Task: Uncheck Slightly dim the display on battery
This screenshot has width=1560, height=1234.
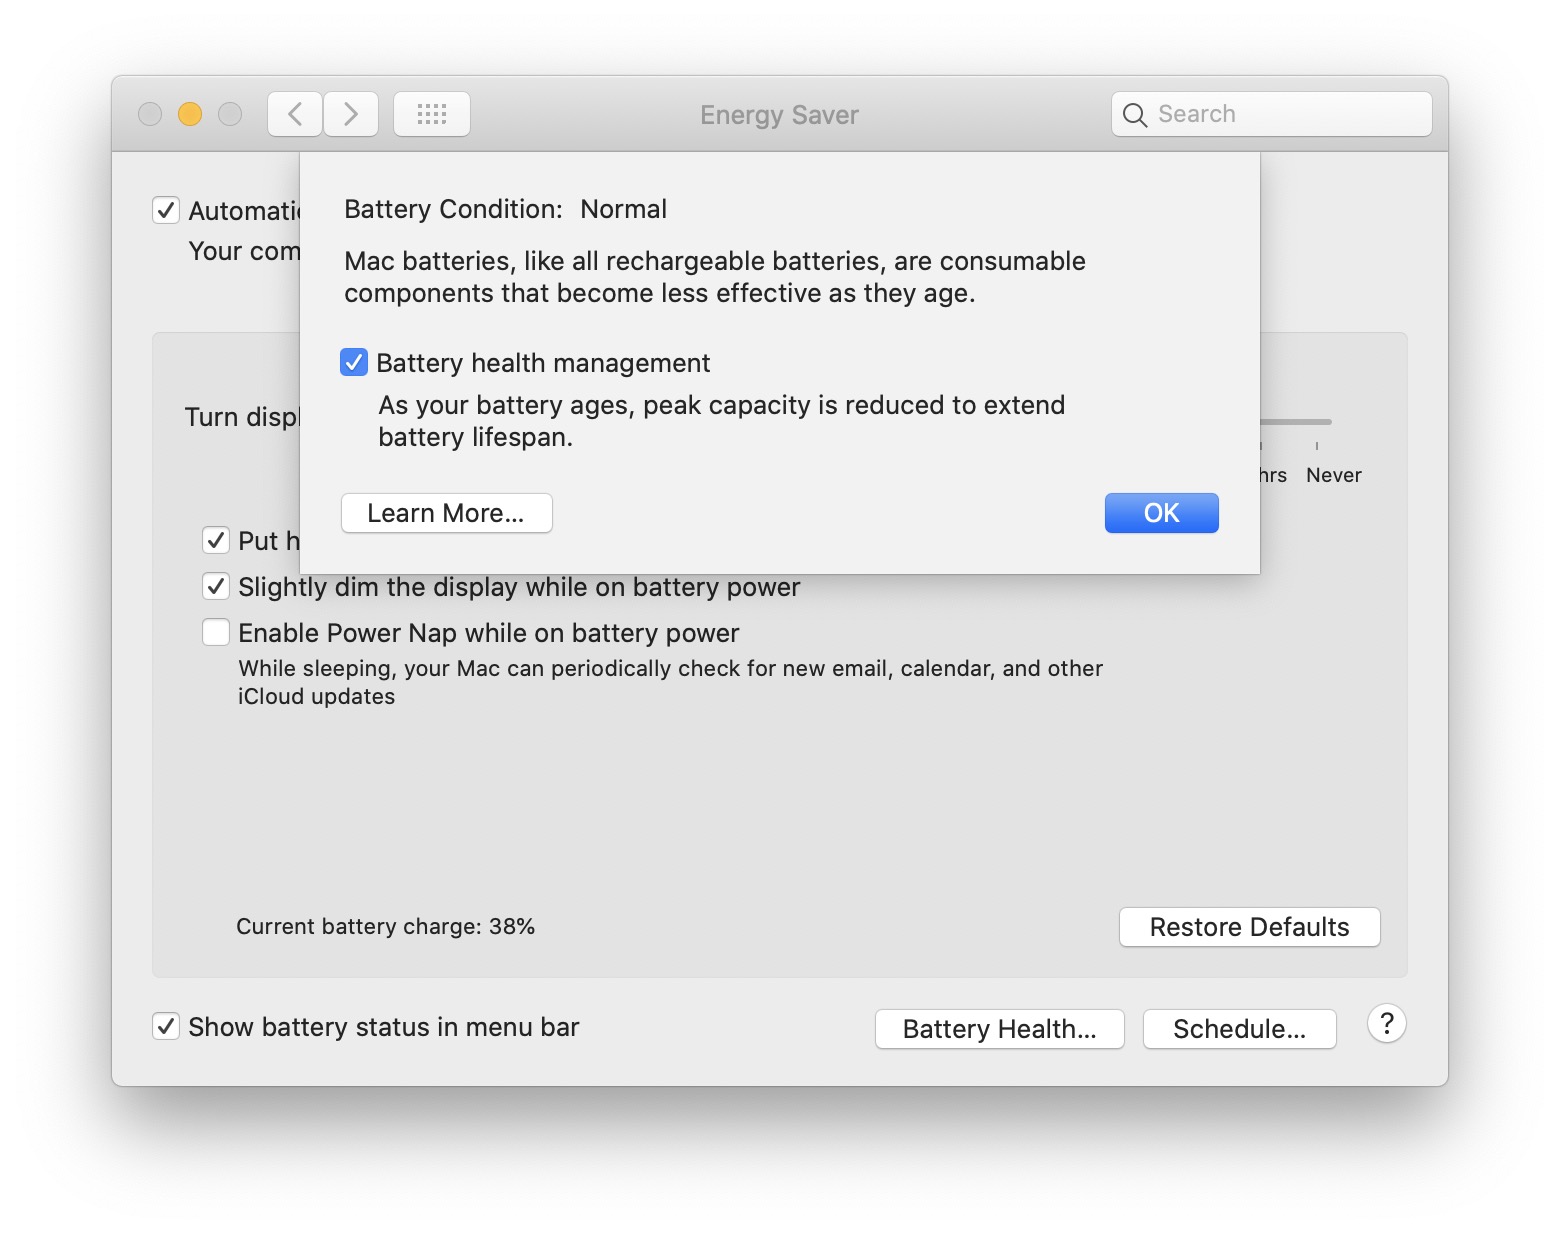Action: click(x=216, y=586)
